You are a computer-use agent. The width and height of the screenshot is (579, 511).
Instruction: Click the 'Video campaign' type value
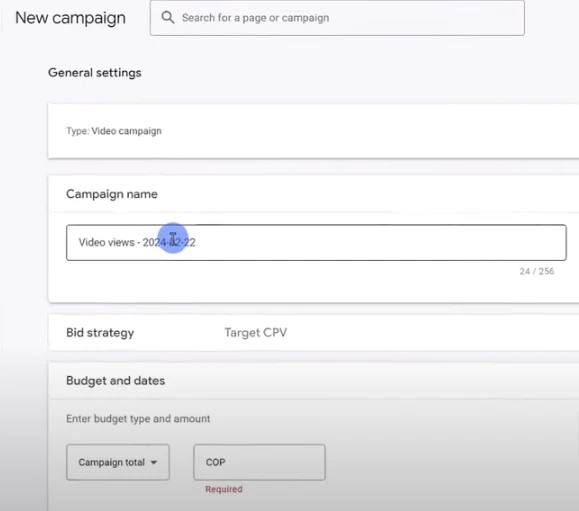click(126, 131)
